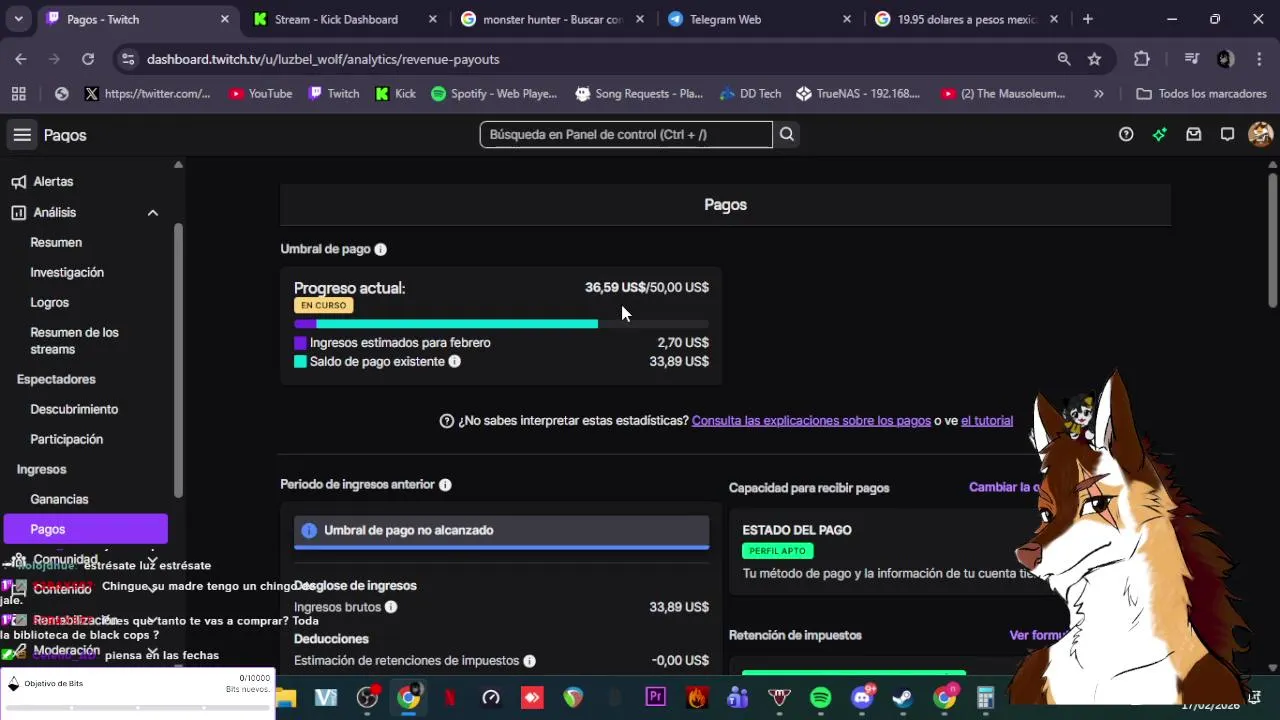
Task: Collapse the Análisis sidebar section
Action: click(x=153, y=212)
